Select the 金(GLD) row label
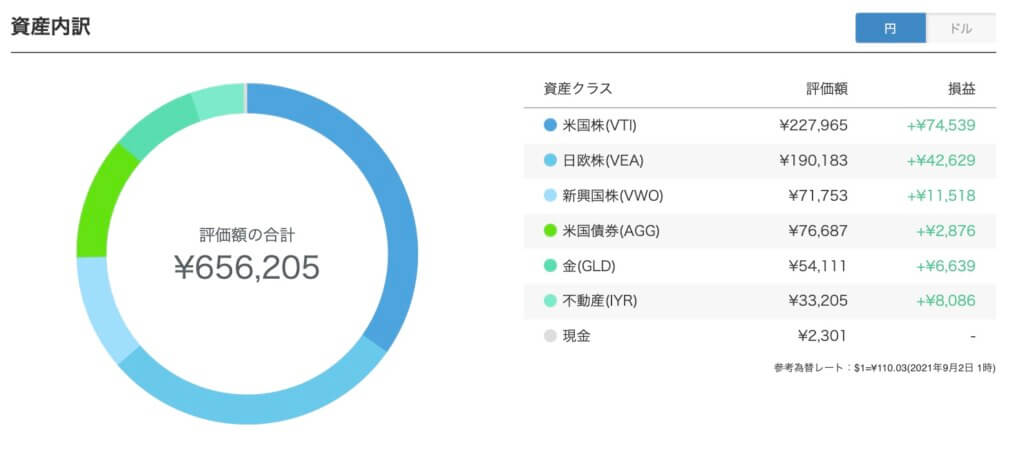Image resolution: width=1024 pixels, height=468 pixels. point(589,266)
